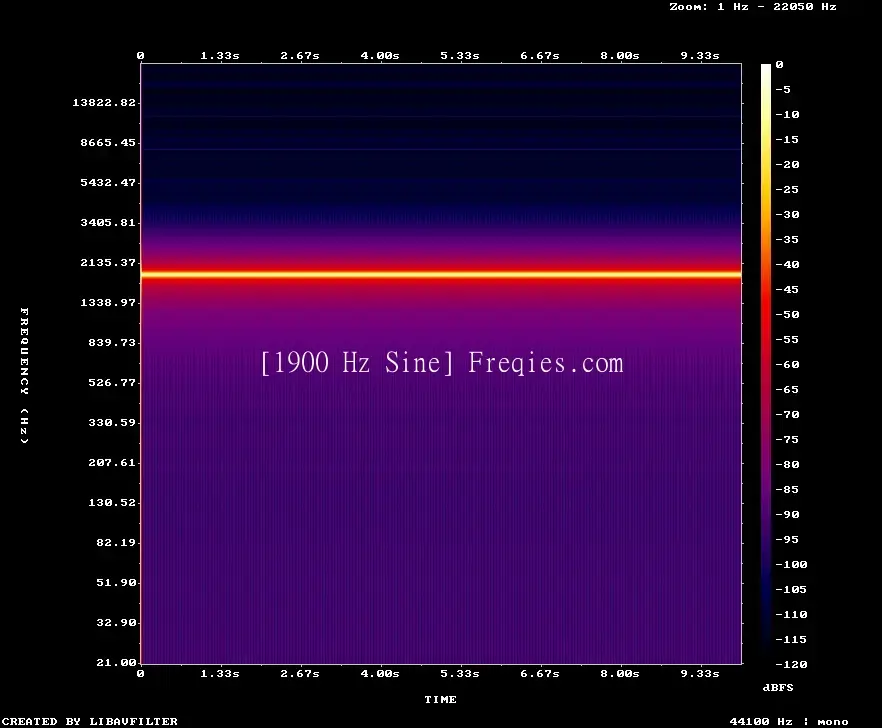
Task: Select the 330.59 frequency tick label
Action: click(112, 422)
